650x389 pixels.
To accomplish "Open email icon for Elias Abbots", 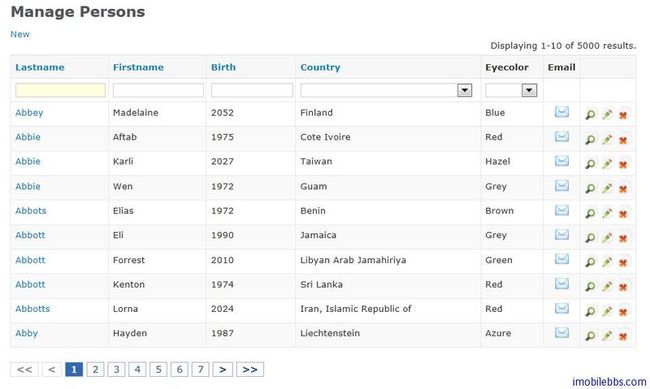I will [x=562, y=210].
